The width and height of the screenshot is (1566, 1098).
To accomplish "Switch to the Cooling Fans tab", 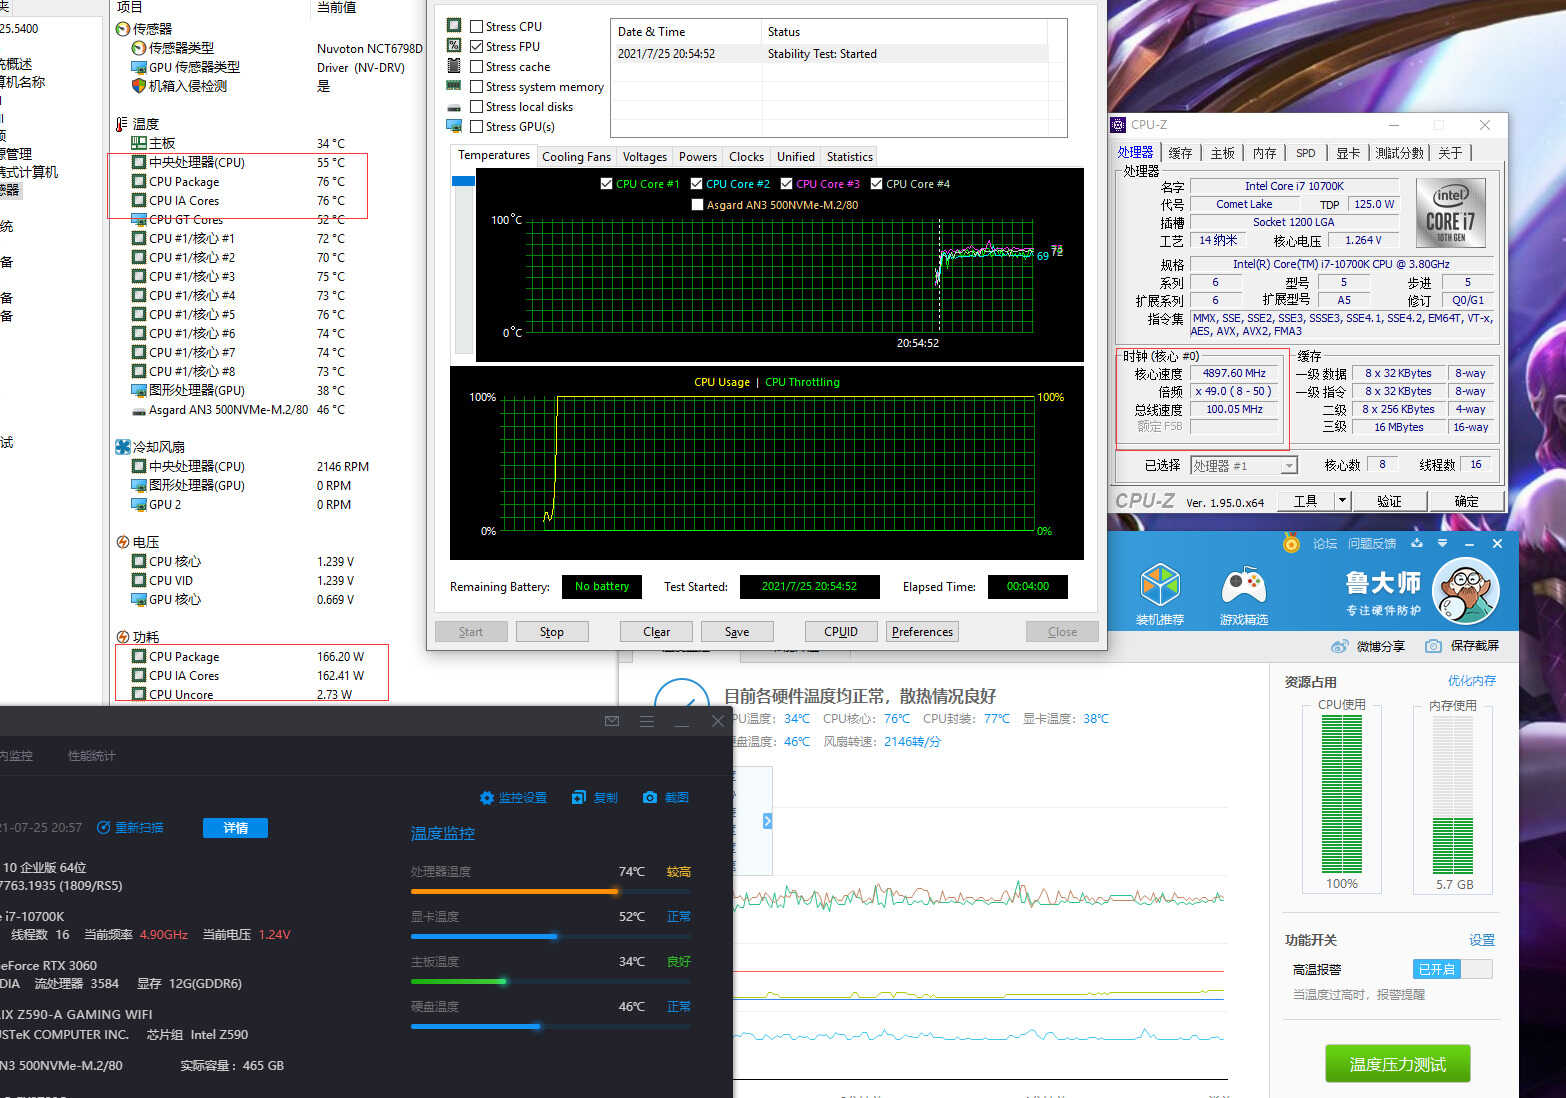I will click(576, 157).
